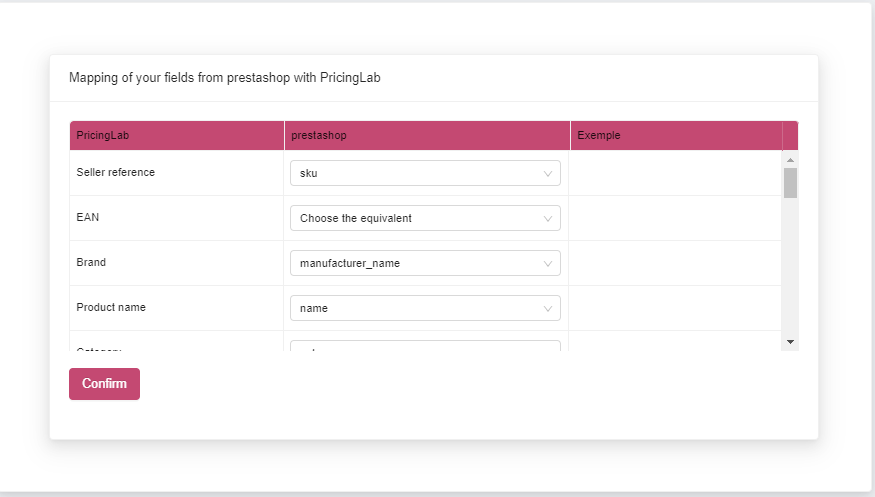Click the scrollbar down arrow
The height and width of the screenshot is (497, 875).
[790, 342]
